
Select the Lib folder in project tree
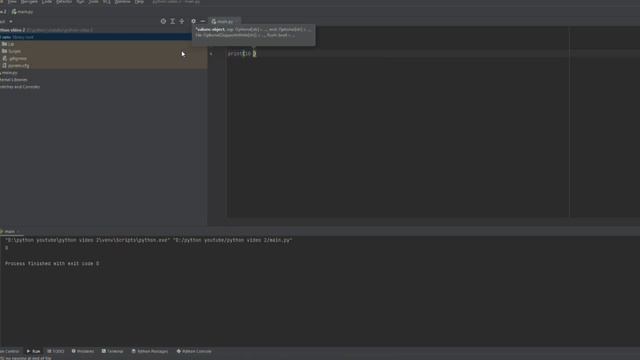click(x=8, y=44)
